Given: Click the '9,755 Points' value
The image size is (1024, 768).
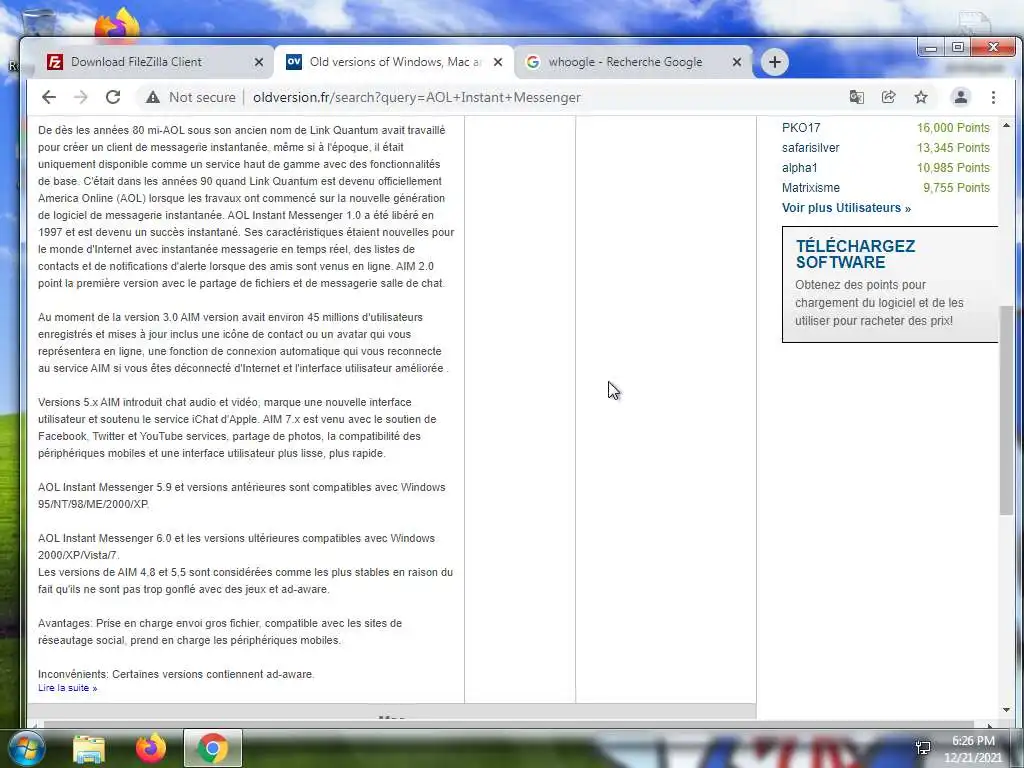Looking at the screenshot, I should pos(956,187).
